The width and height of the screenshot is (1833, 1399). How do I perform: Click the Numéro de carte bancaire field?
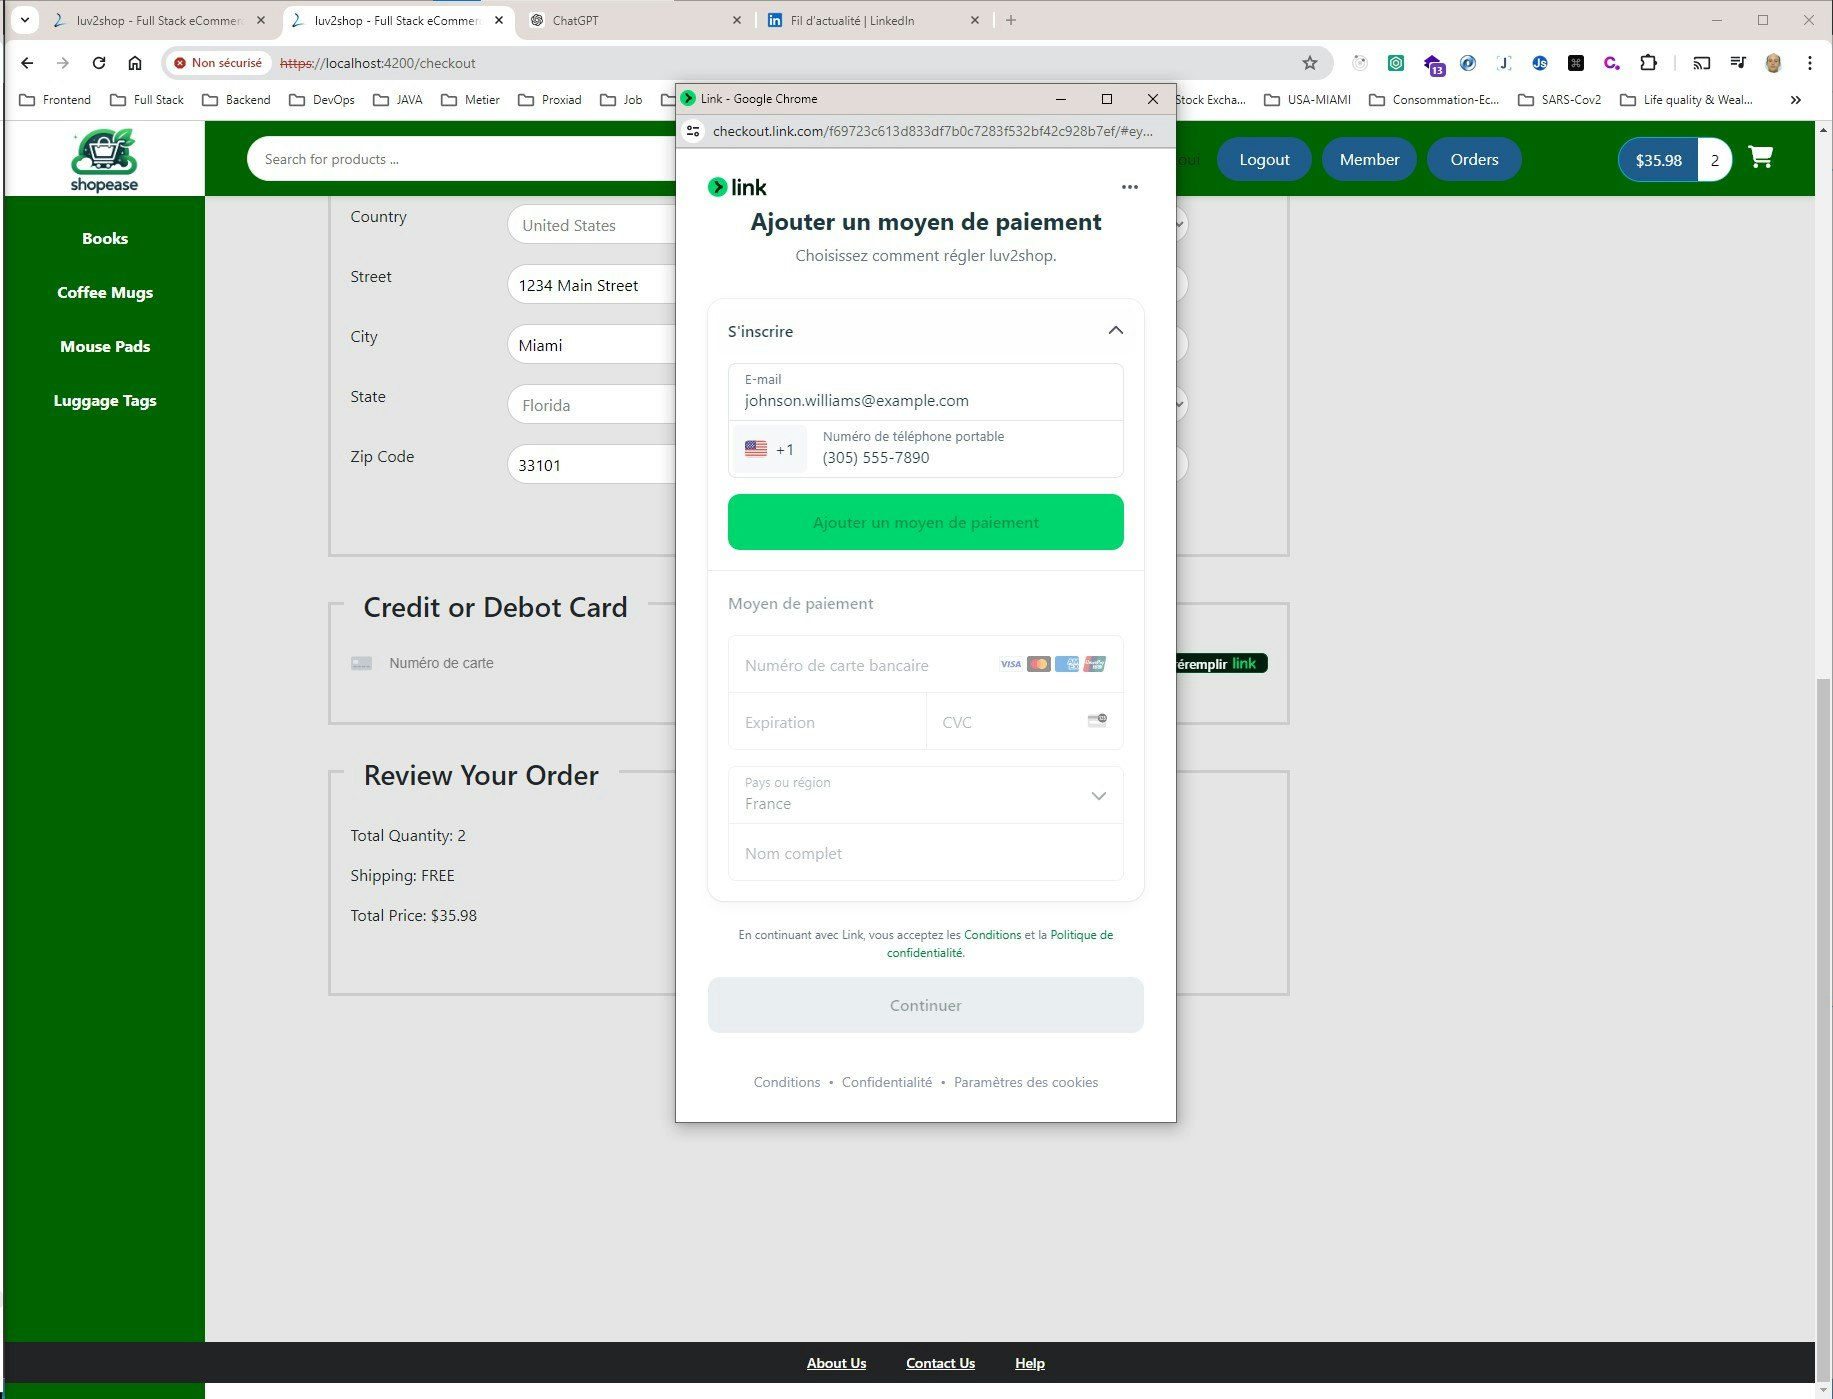[925, 664]
